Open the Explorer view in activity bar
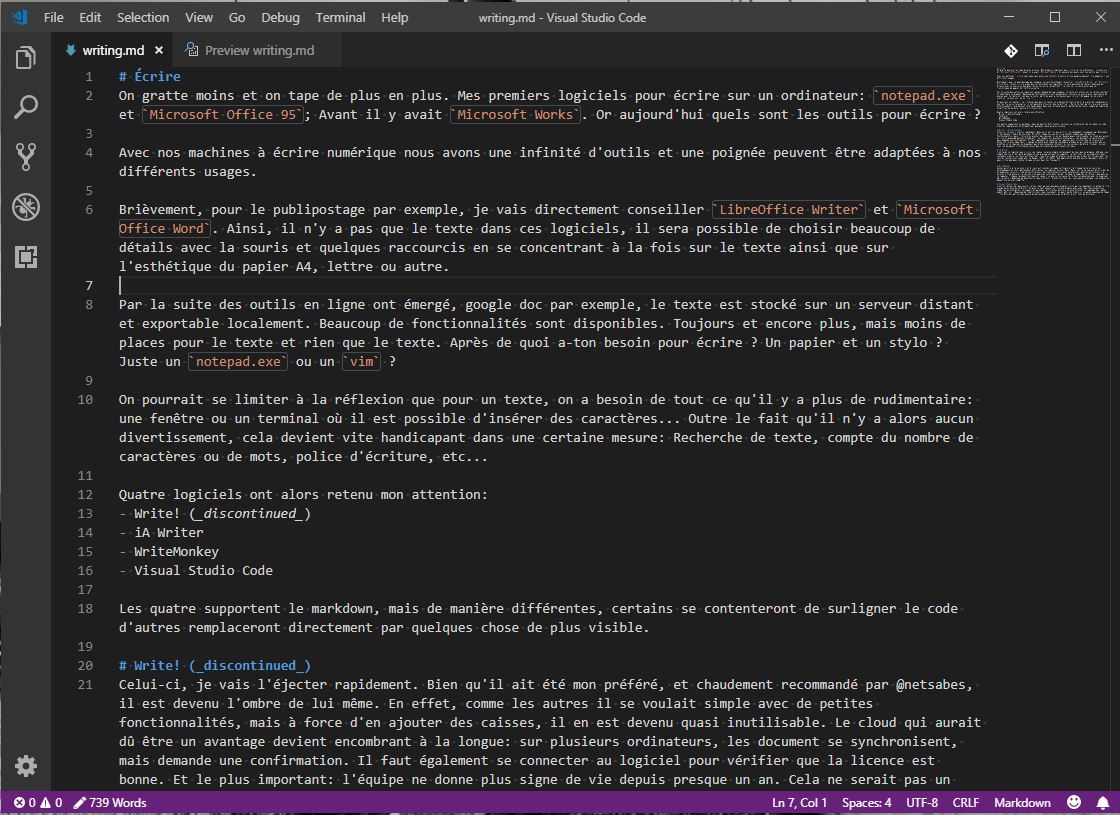1120x815 pixels. point(26,57)
